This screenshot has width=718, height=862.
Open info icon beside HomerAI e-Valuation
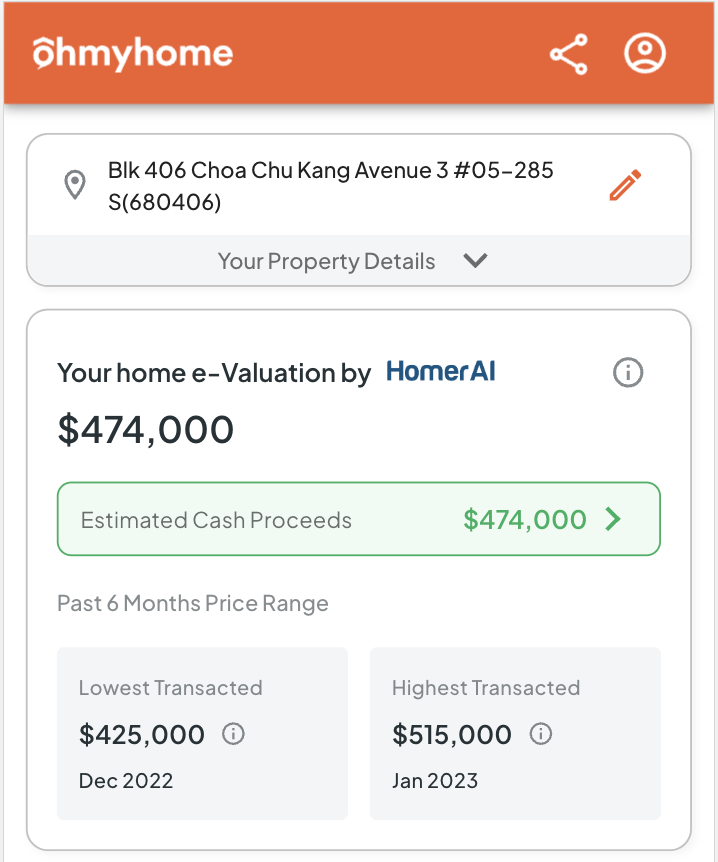628,373
